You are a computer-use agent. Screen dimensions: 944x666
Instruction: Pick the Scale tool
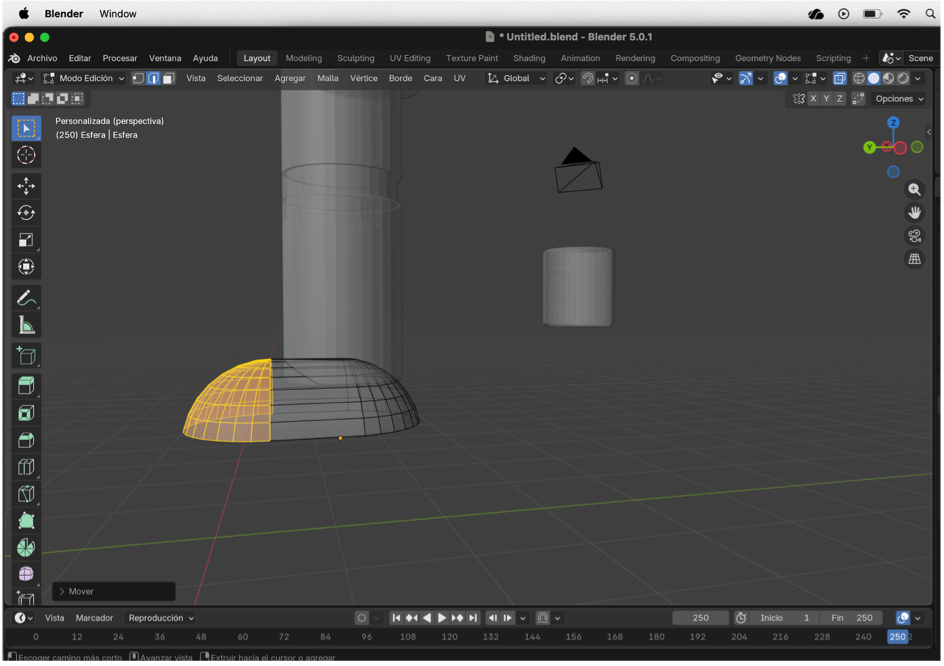click(x=26, y=240)
